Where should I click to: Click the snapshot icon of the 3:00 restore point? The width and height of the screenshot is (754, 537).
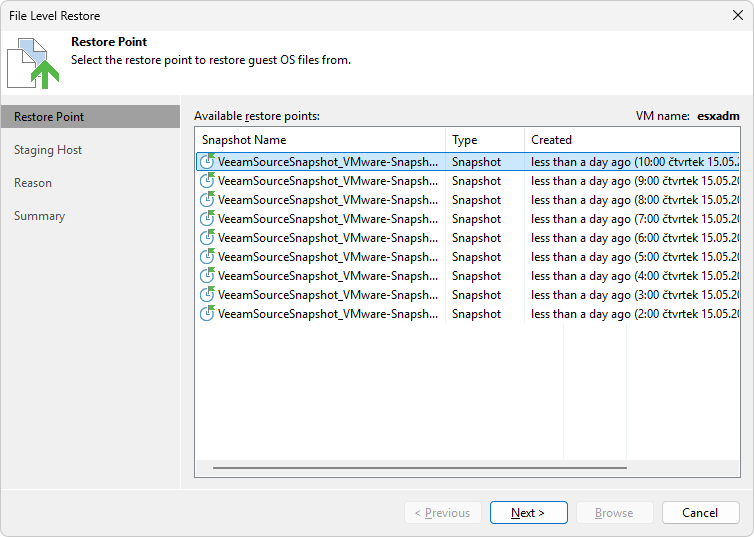tap(207, 294)
